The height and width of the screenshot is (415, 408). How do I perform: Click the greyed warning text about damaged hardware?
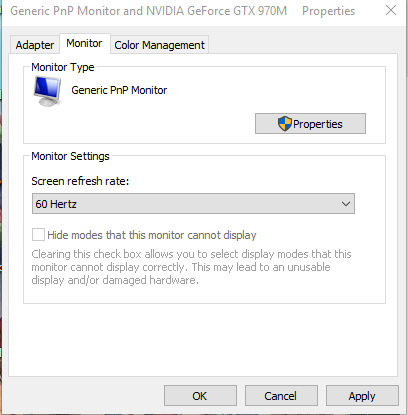click(191, 267)
